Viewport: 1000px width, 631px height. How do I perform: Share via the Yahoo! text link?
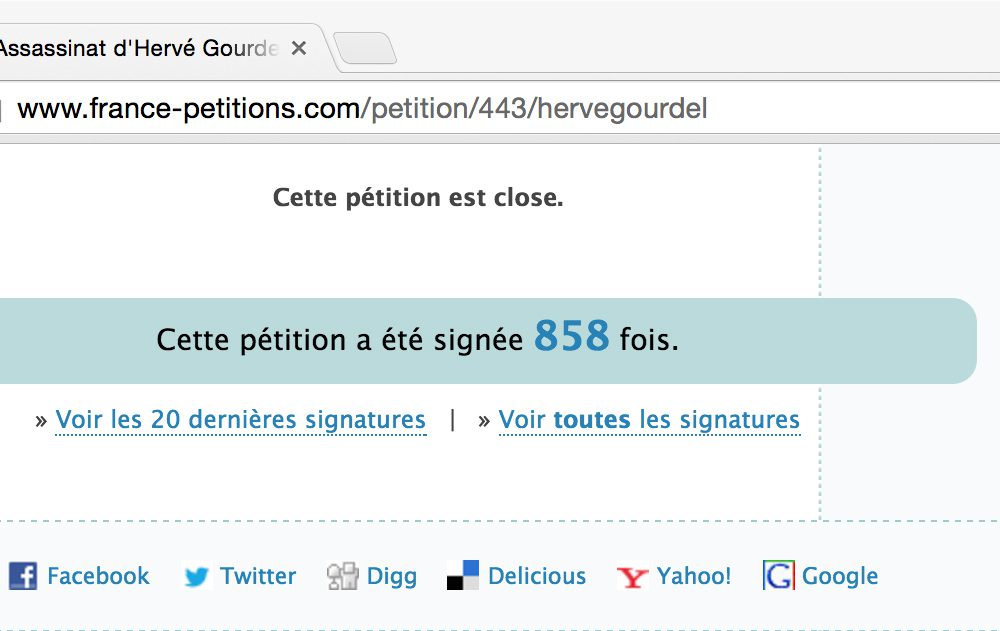(x=694, y=576)
